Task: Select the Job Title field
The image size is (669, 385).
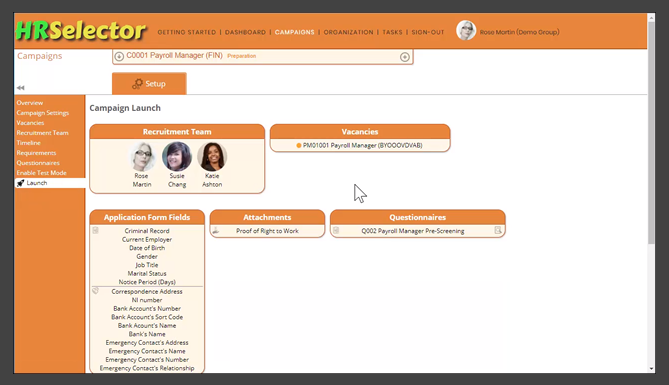Action: click(x=147, y=265)
